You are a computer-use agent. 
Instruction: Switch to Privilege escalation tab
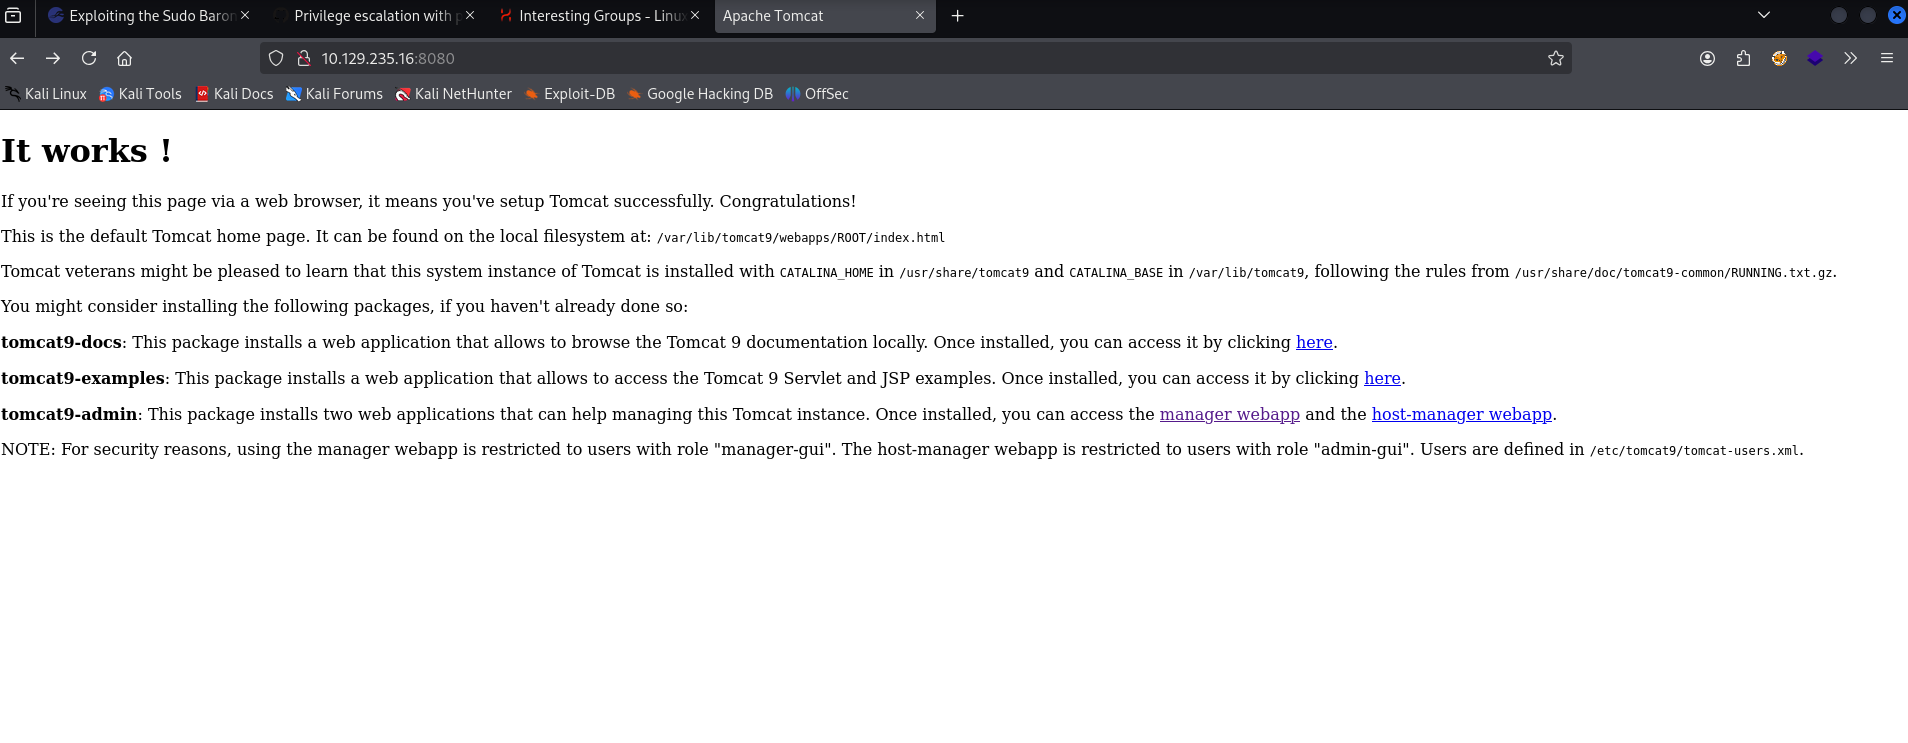coord(372,16)
